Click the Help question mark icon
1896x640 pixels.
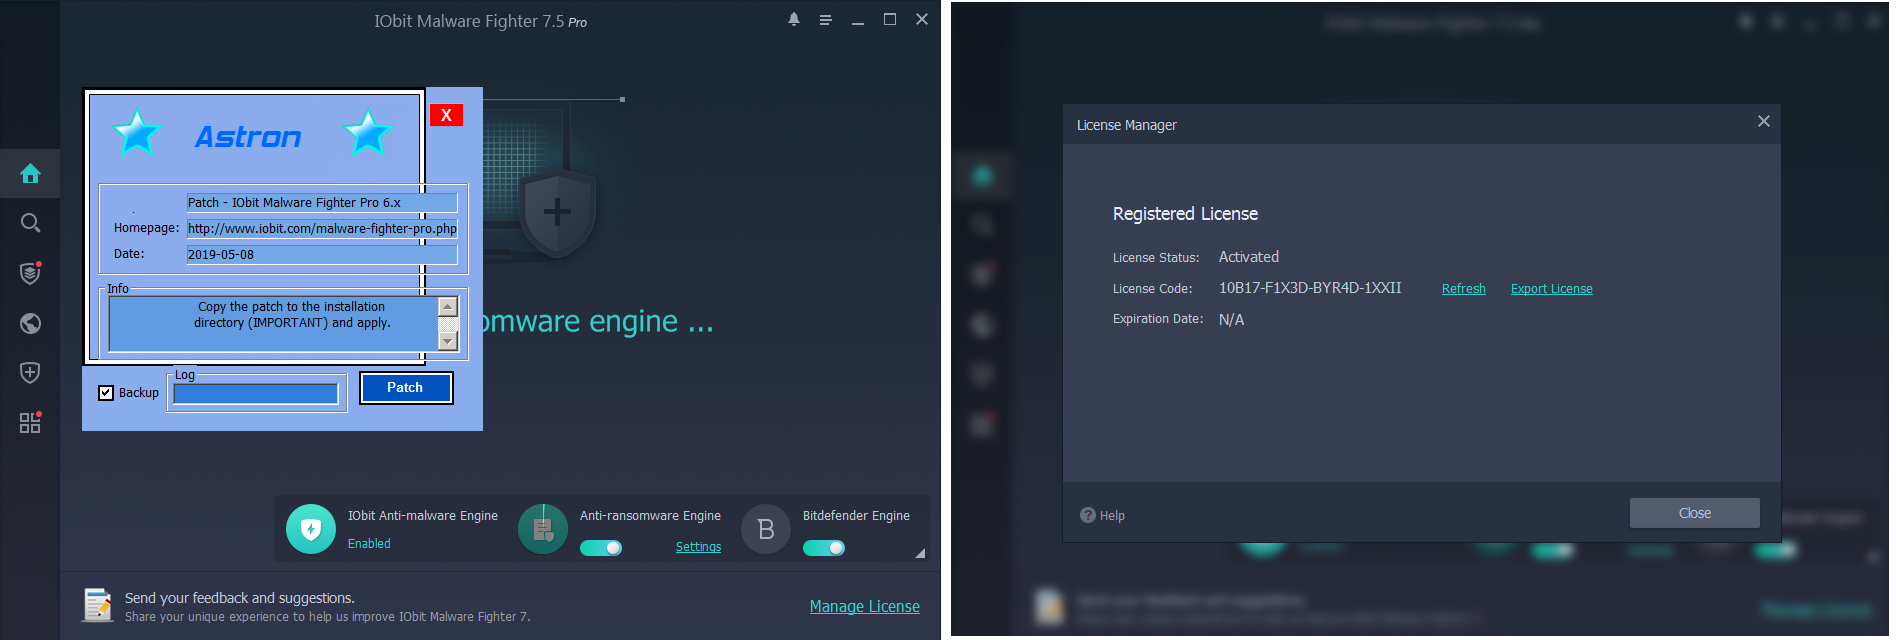(1088, 515)
